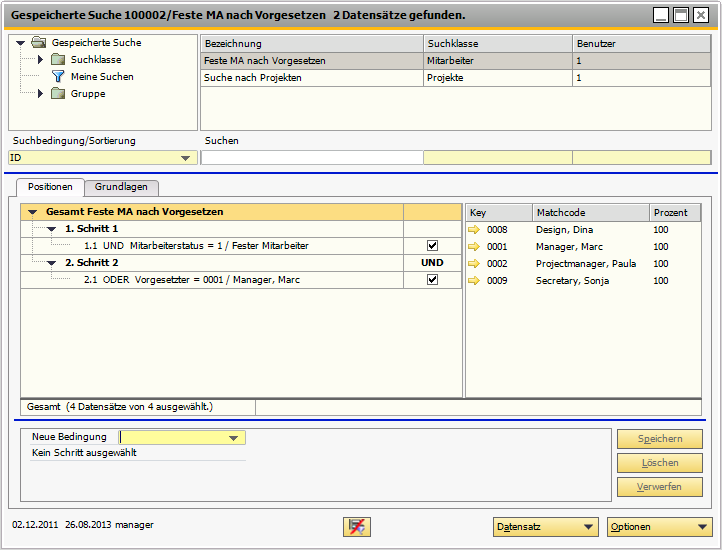The image size is (722, 550).
Task: Click the crossed-out filter icon at bottom
Action: click(356, 527)
